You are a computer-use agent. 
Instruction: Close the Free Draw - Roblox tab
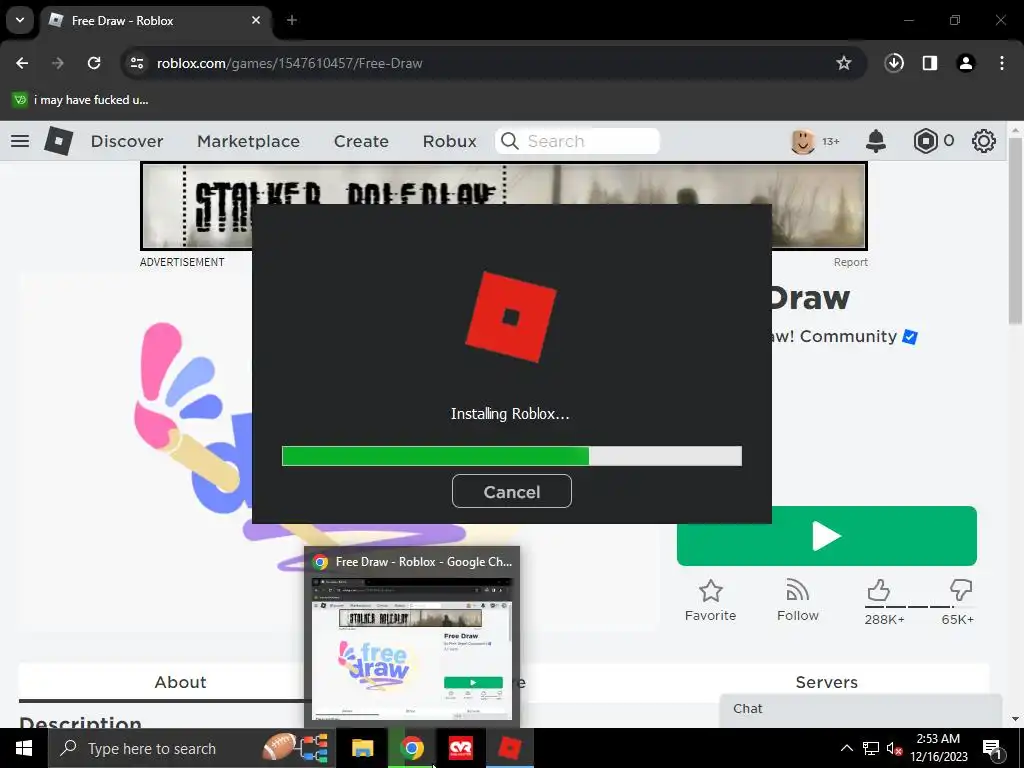[256, 20]
